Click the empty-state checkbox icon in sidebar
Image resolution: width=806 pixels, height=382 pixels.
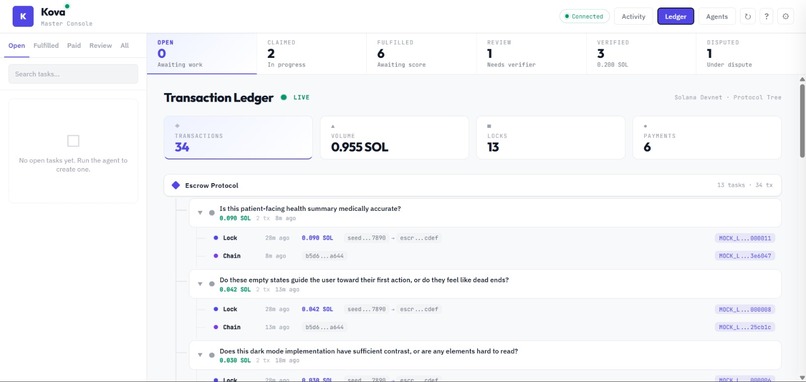click(74, 141)
